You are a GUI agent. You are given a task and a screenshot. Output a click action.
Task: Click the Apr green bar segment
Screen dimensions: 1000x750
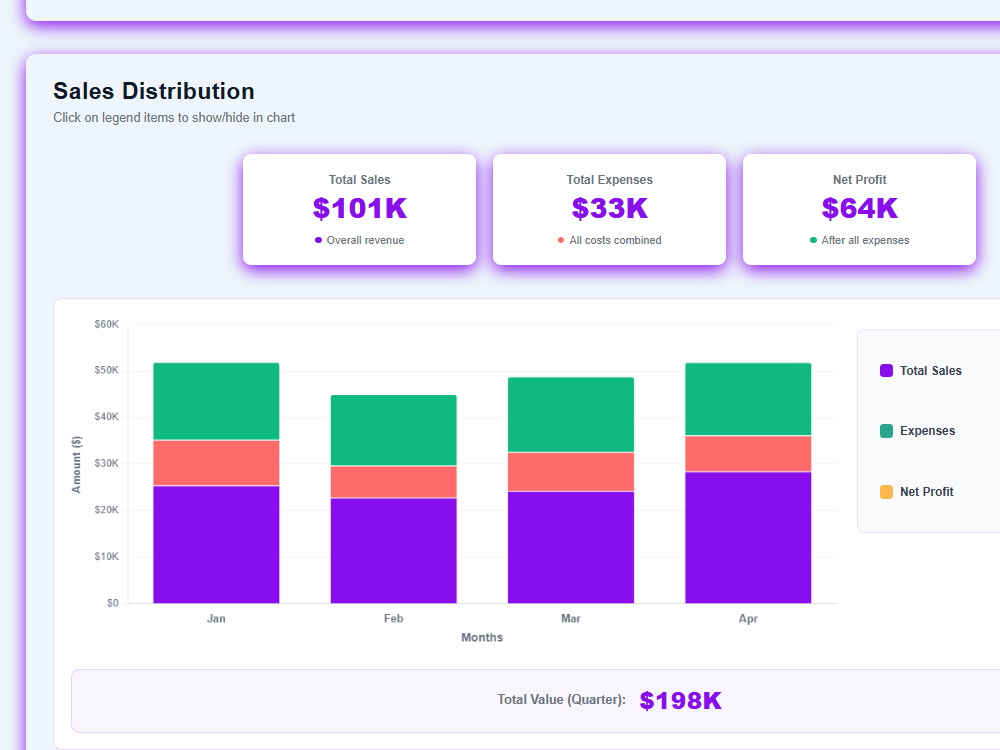(x=748, y=399)
